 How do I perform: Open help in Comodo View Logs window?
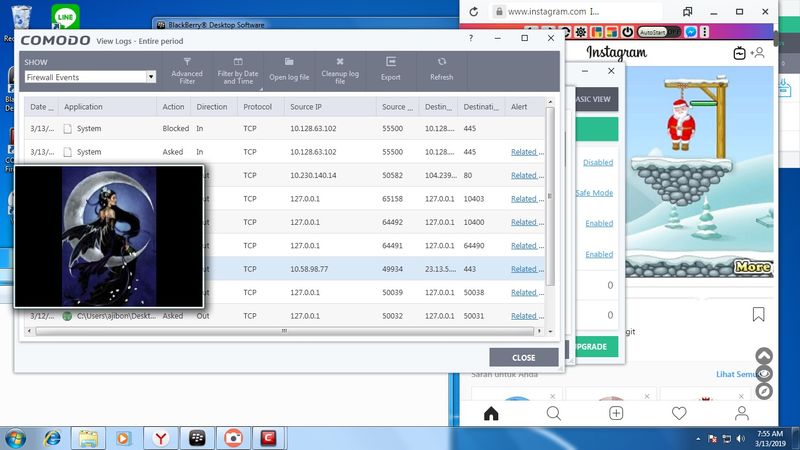tap(471, 38)
